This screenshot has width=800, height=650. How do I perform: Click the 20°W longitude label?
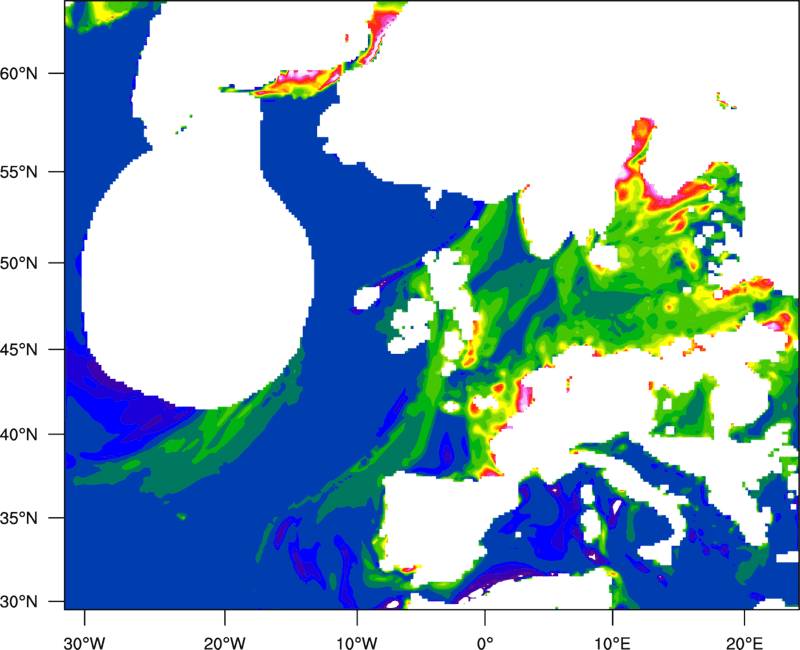[x=224, y=643]
